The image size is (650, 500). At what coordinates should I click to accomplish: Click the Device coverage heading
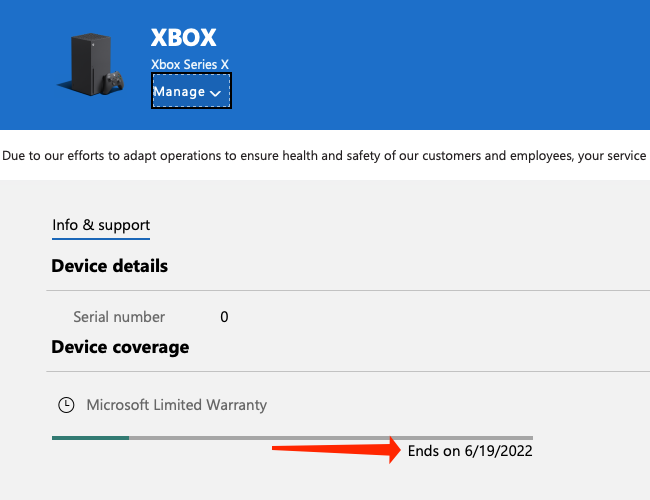tap(120, 347)
